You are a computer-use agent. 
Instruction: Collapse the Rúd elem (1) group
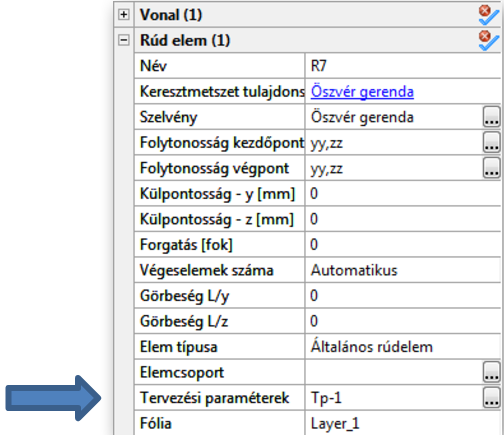point(124,40)
